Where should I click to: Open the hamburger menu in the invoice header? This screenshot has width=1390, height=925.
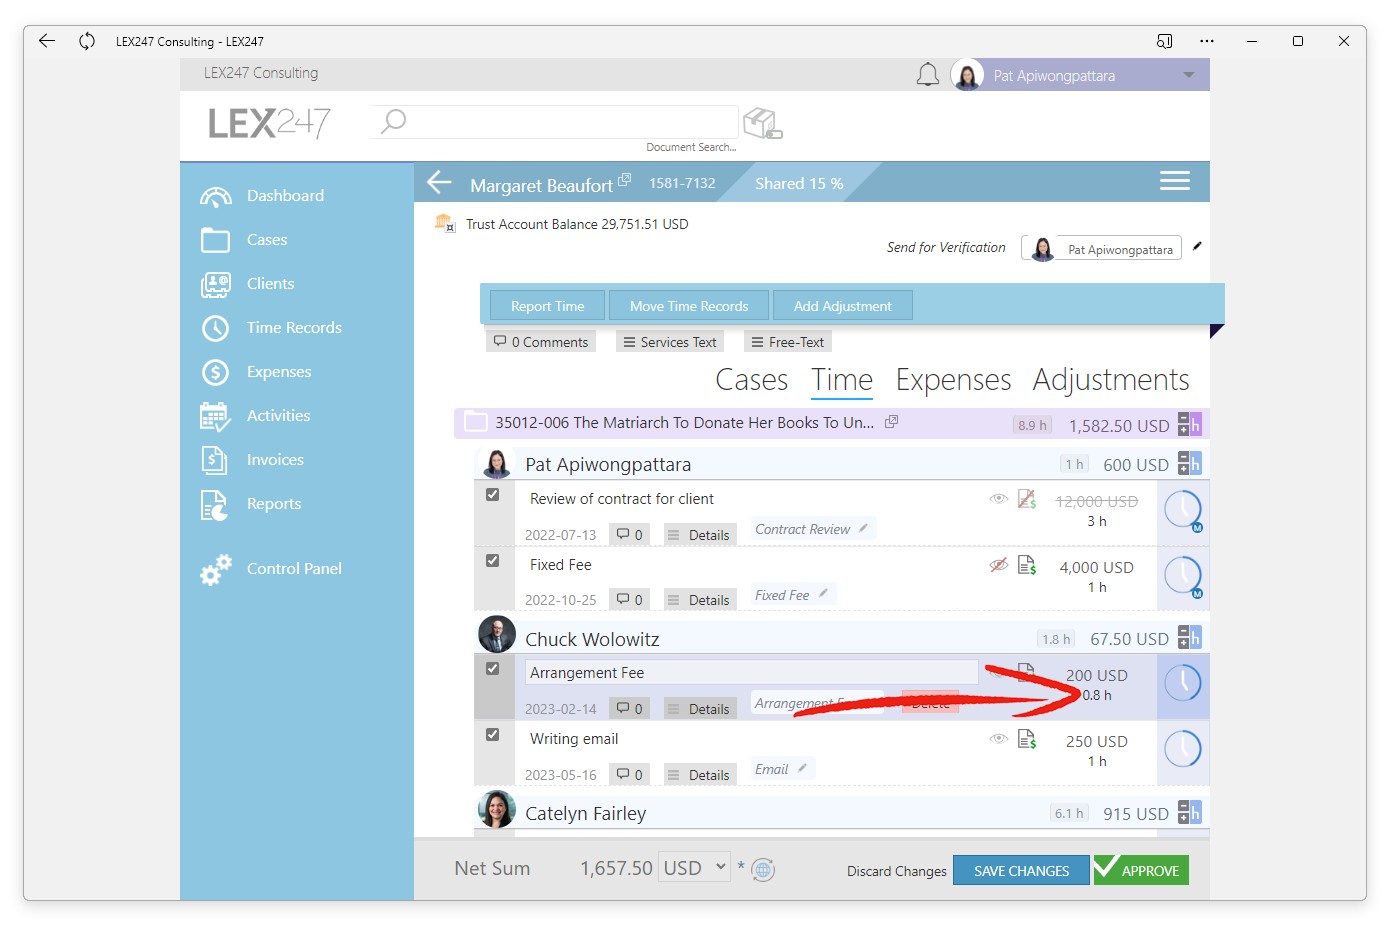[x=1174, y=181]
